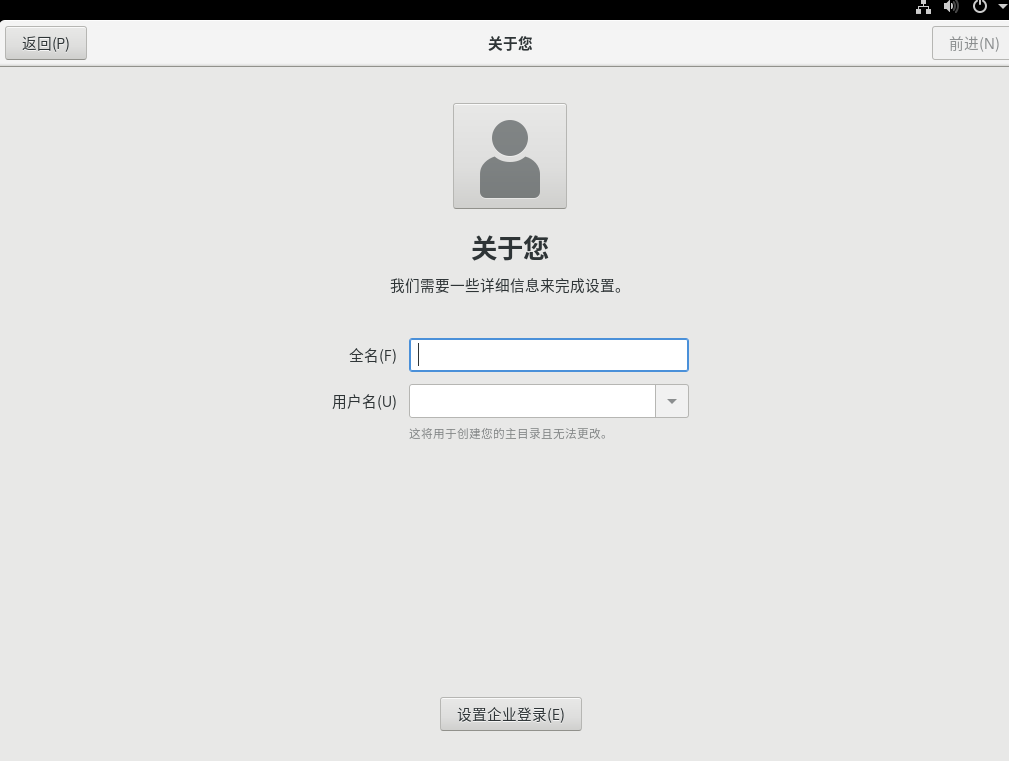Image resolution: width=1009 pixels, height=761 pixels.
Task: Click the 关于您 title in header bar
Action: (x=510, y=44)
